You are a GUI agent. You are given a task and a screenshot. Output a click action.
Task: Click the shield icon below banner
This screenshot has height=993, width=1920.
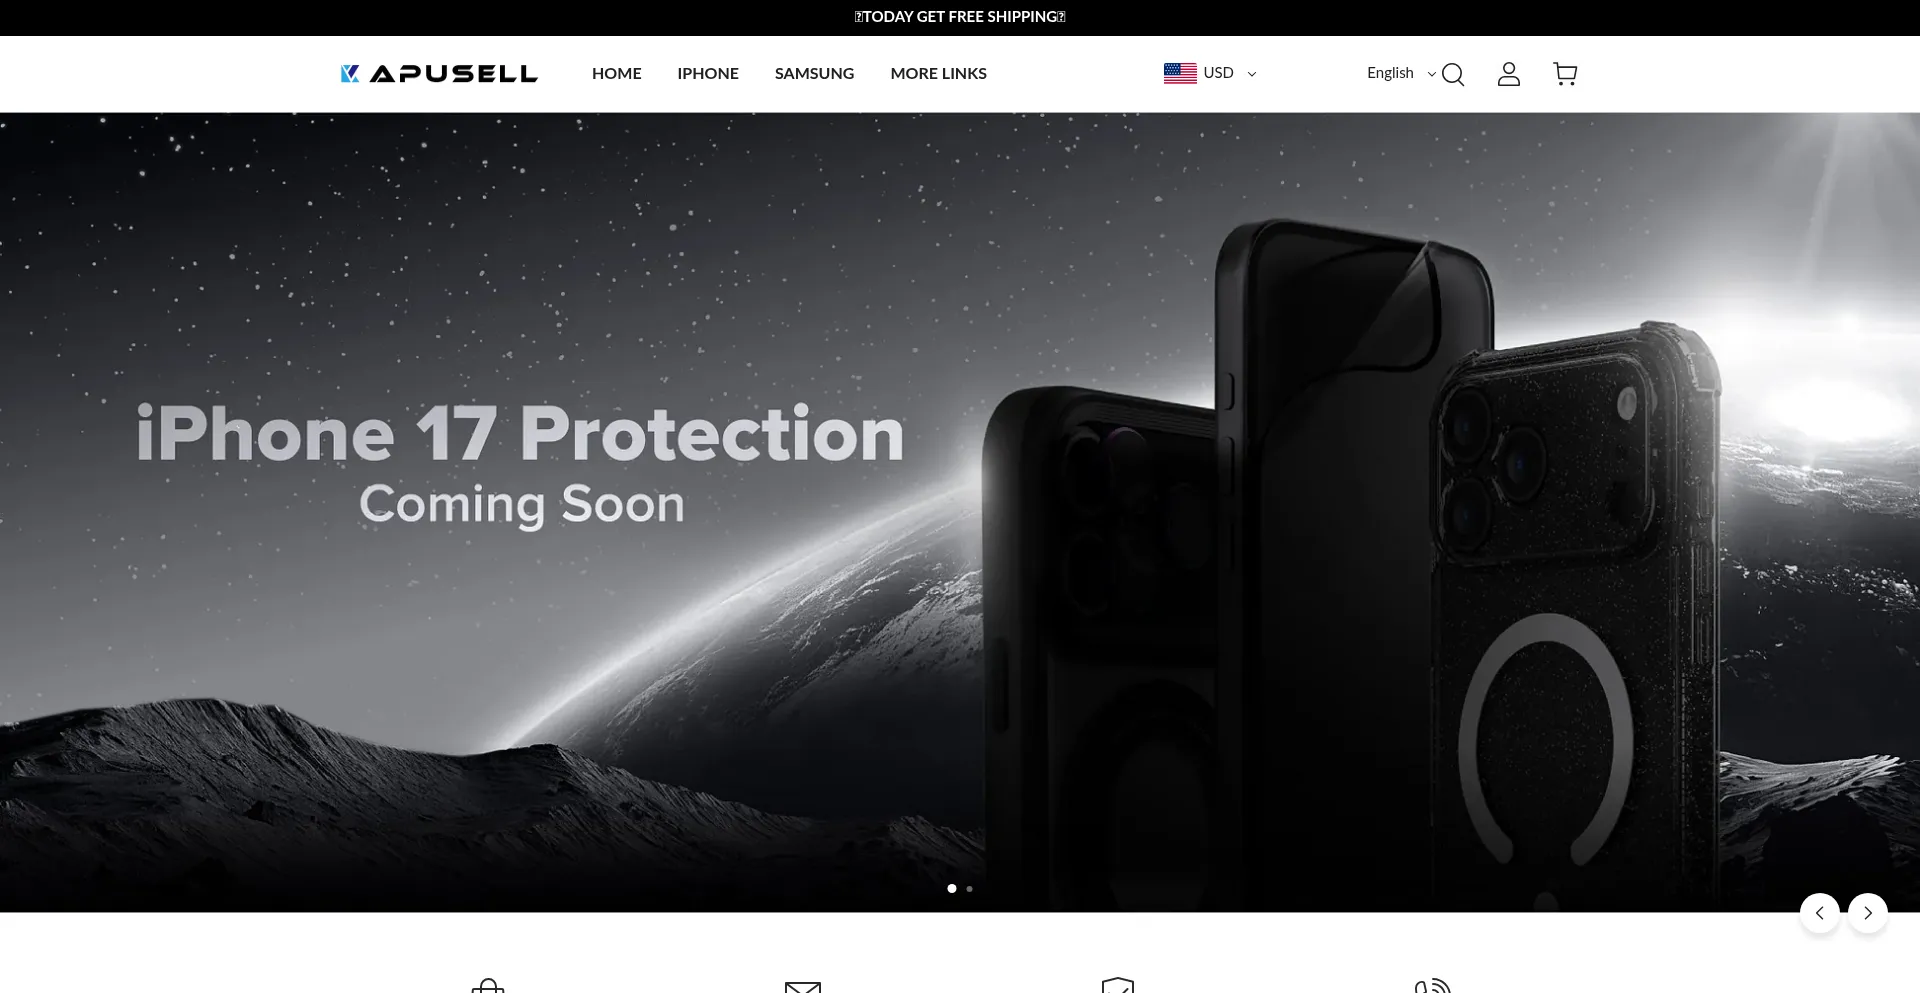(x=1118, y=985)
